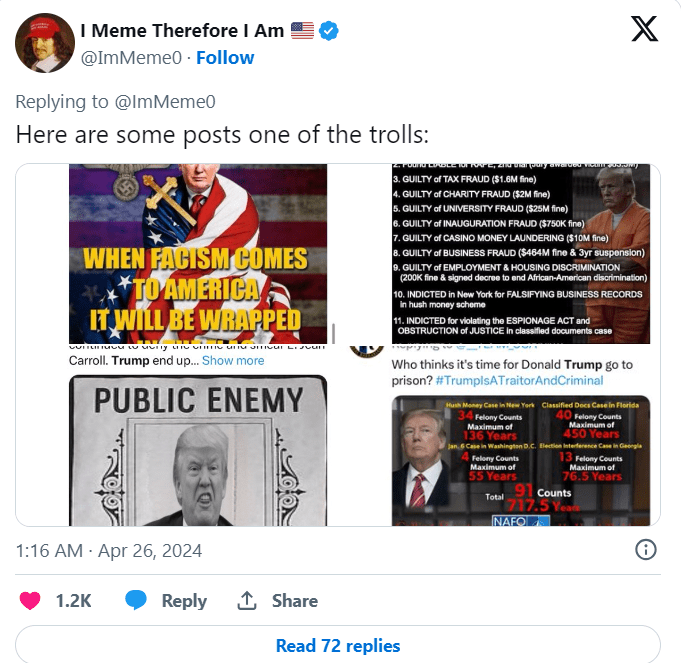Open the author's profile avatar

click(45, 43)
